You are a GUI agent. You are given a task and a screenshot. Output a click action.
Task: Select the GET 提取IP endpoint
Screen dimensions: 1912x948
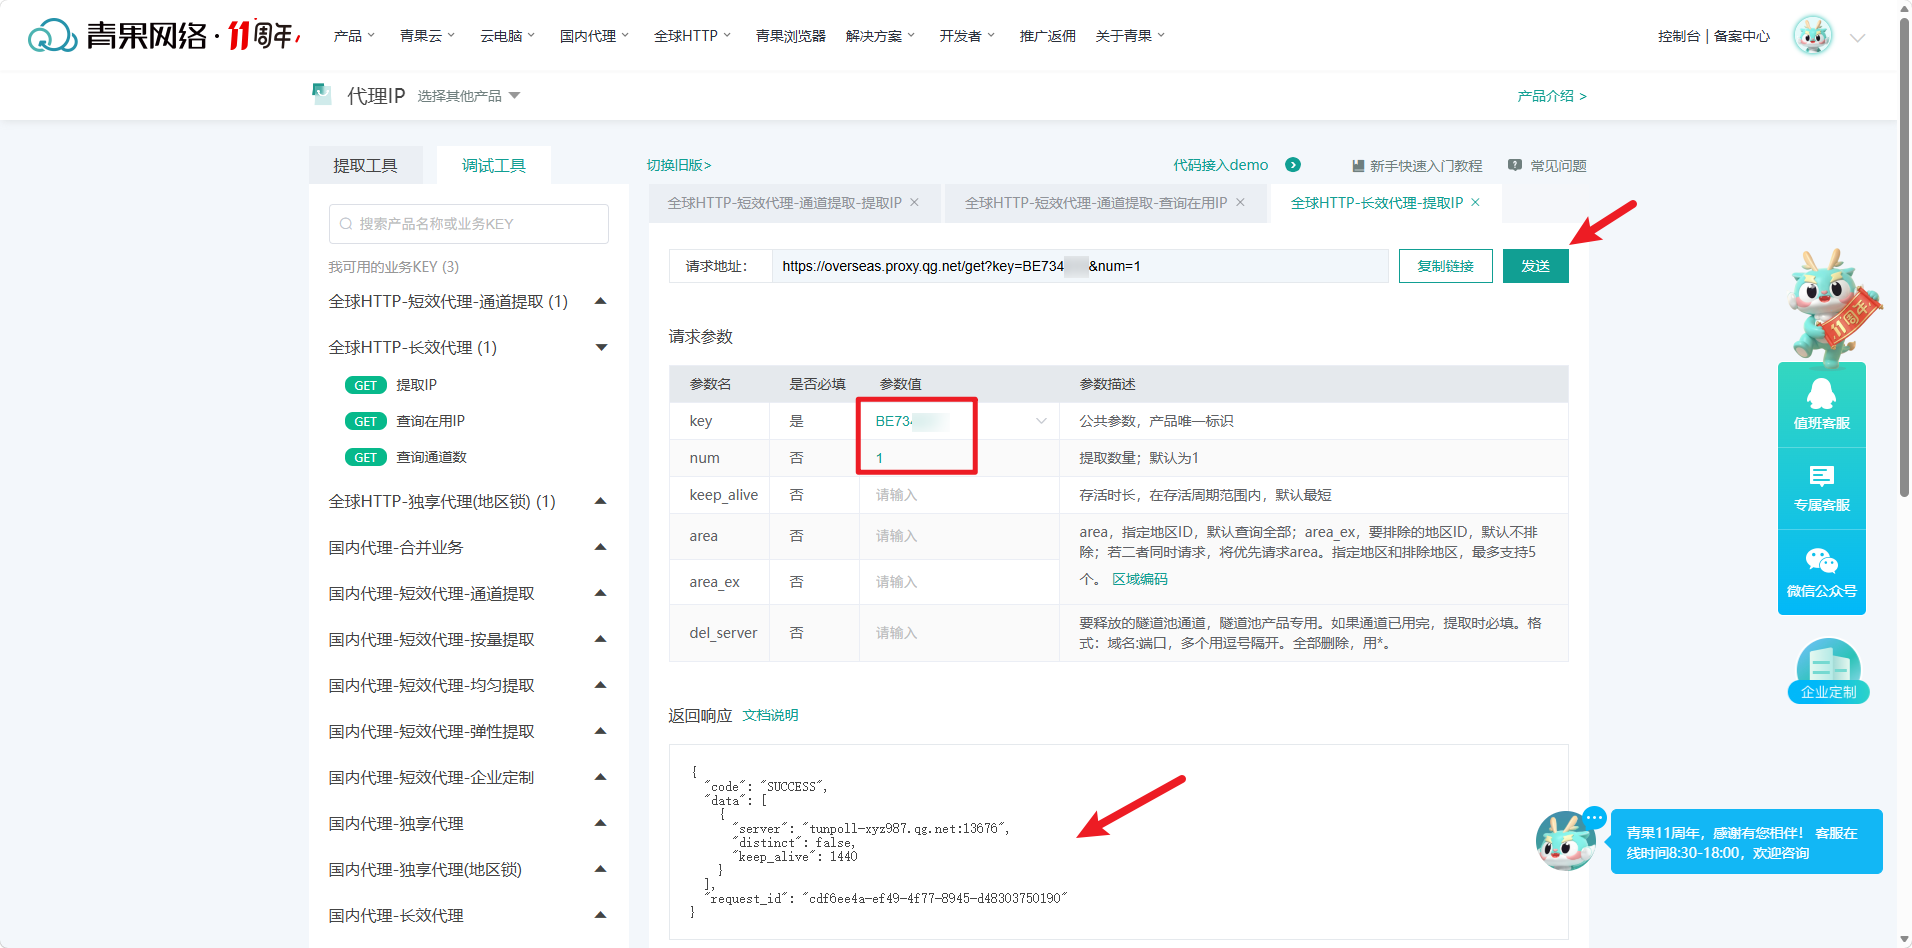pos(391,385)
